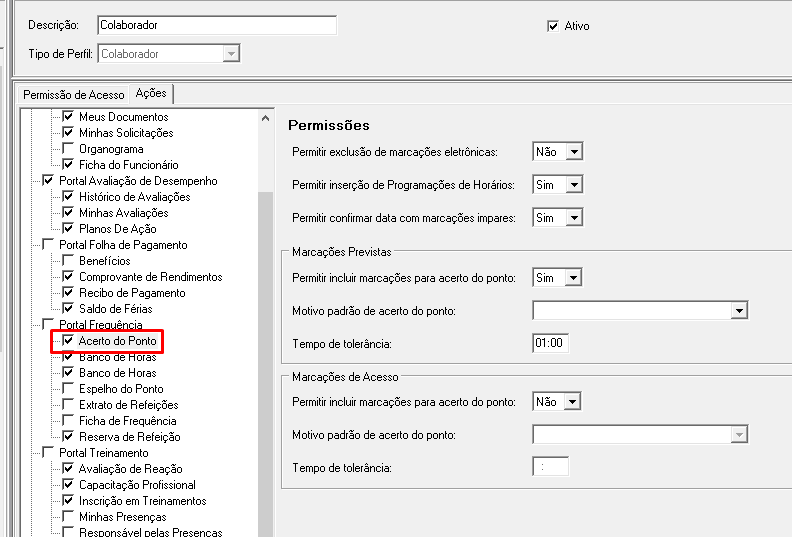Uncheck the Meus Documentos checkbox

click(69, 117)
